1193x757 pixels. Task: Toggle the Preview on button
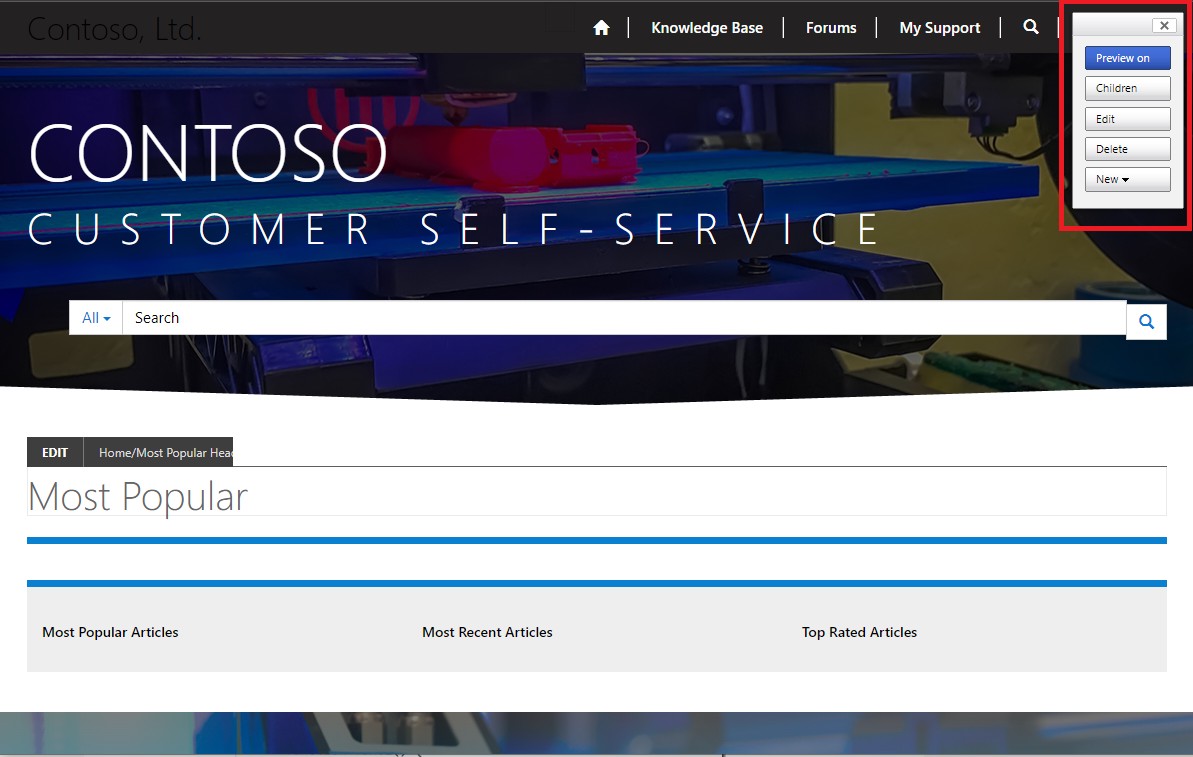tap(1128, 58)
